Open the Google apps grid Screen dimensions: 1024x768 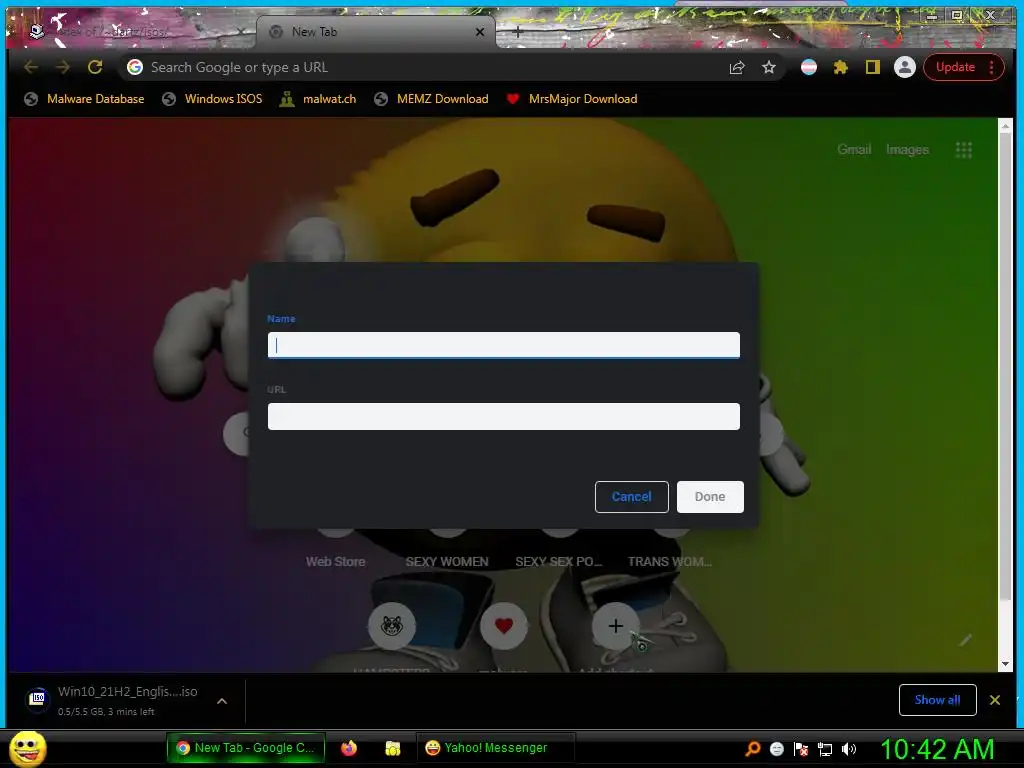click(x=964, y=150)
